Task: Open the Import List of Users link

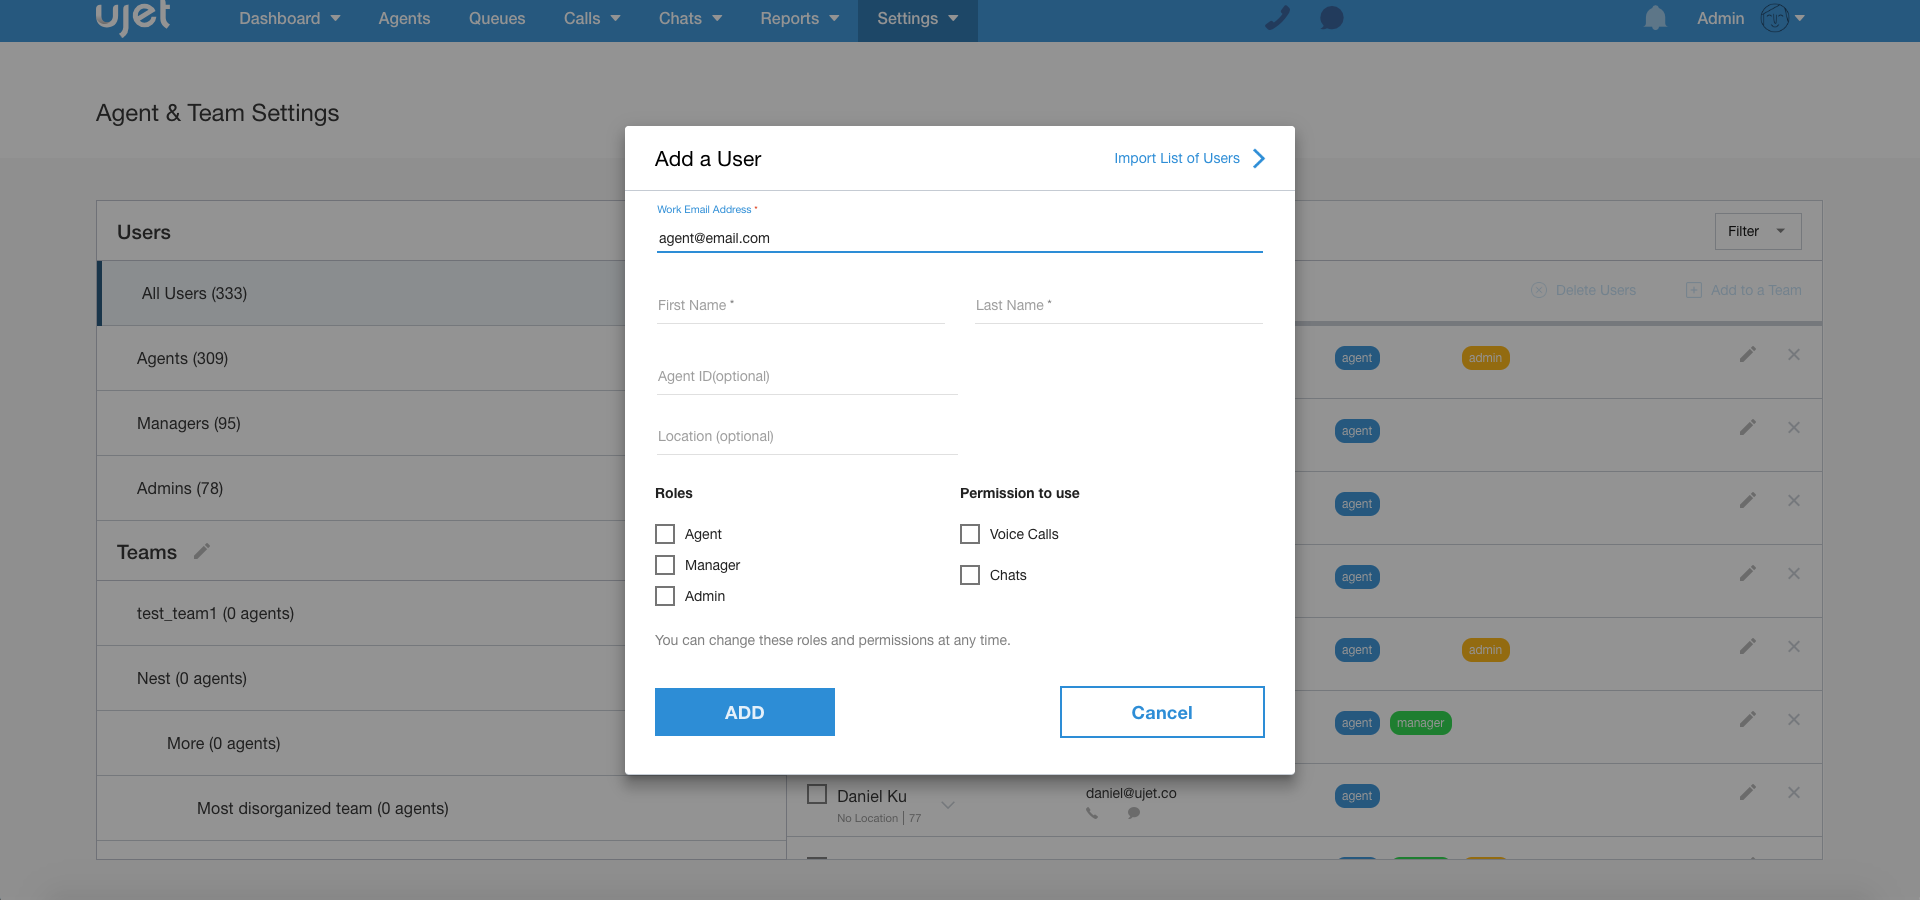Action: (1177, 158)
